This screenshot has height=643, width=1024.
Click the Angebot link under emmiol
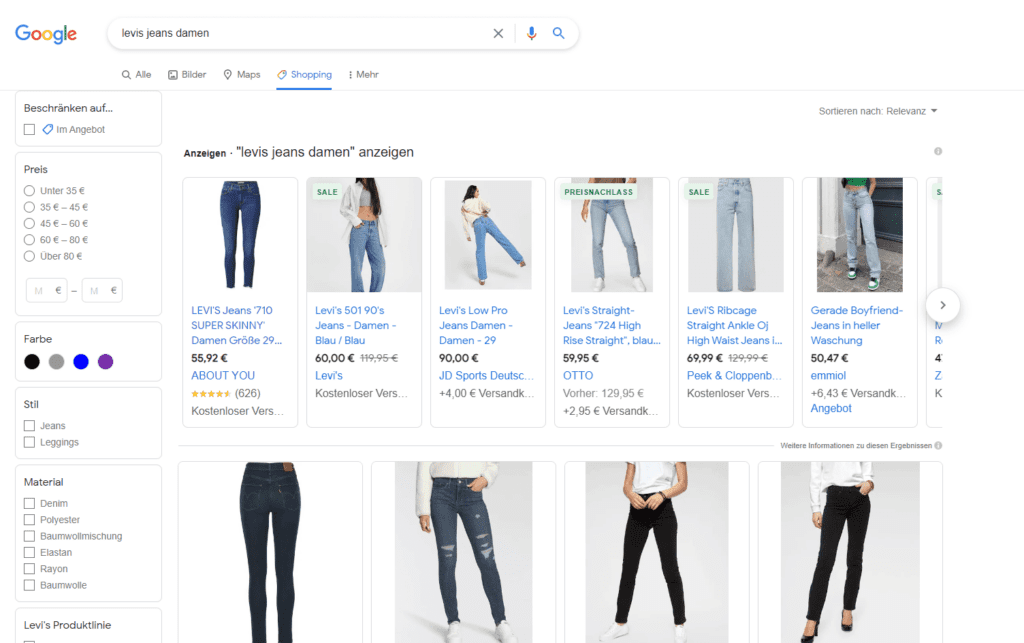click(x=831, y=408)
